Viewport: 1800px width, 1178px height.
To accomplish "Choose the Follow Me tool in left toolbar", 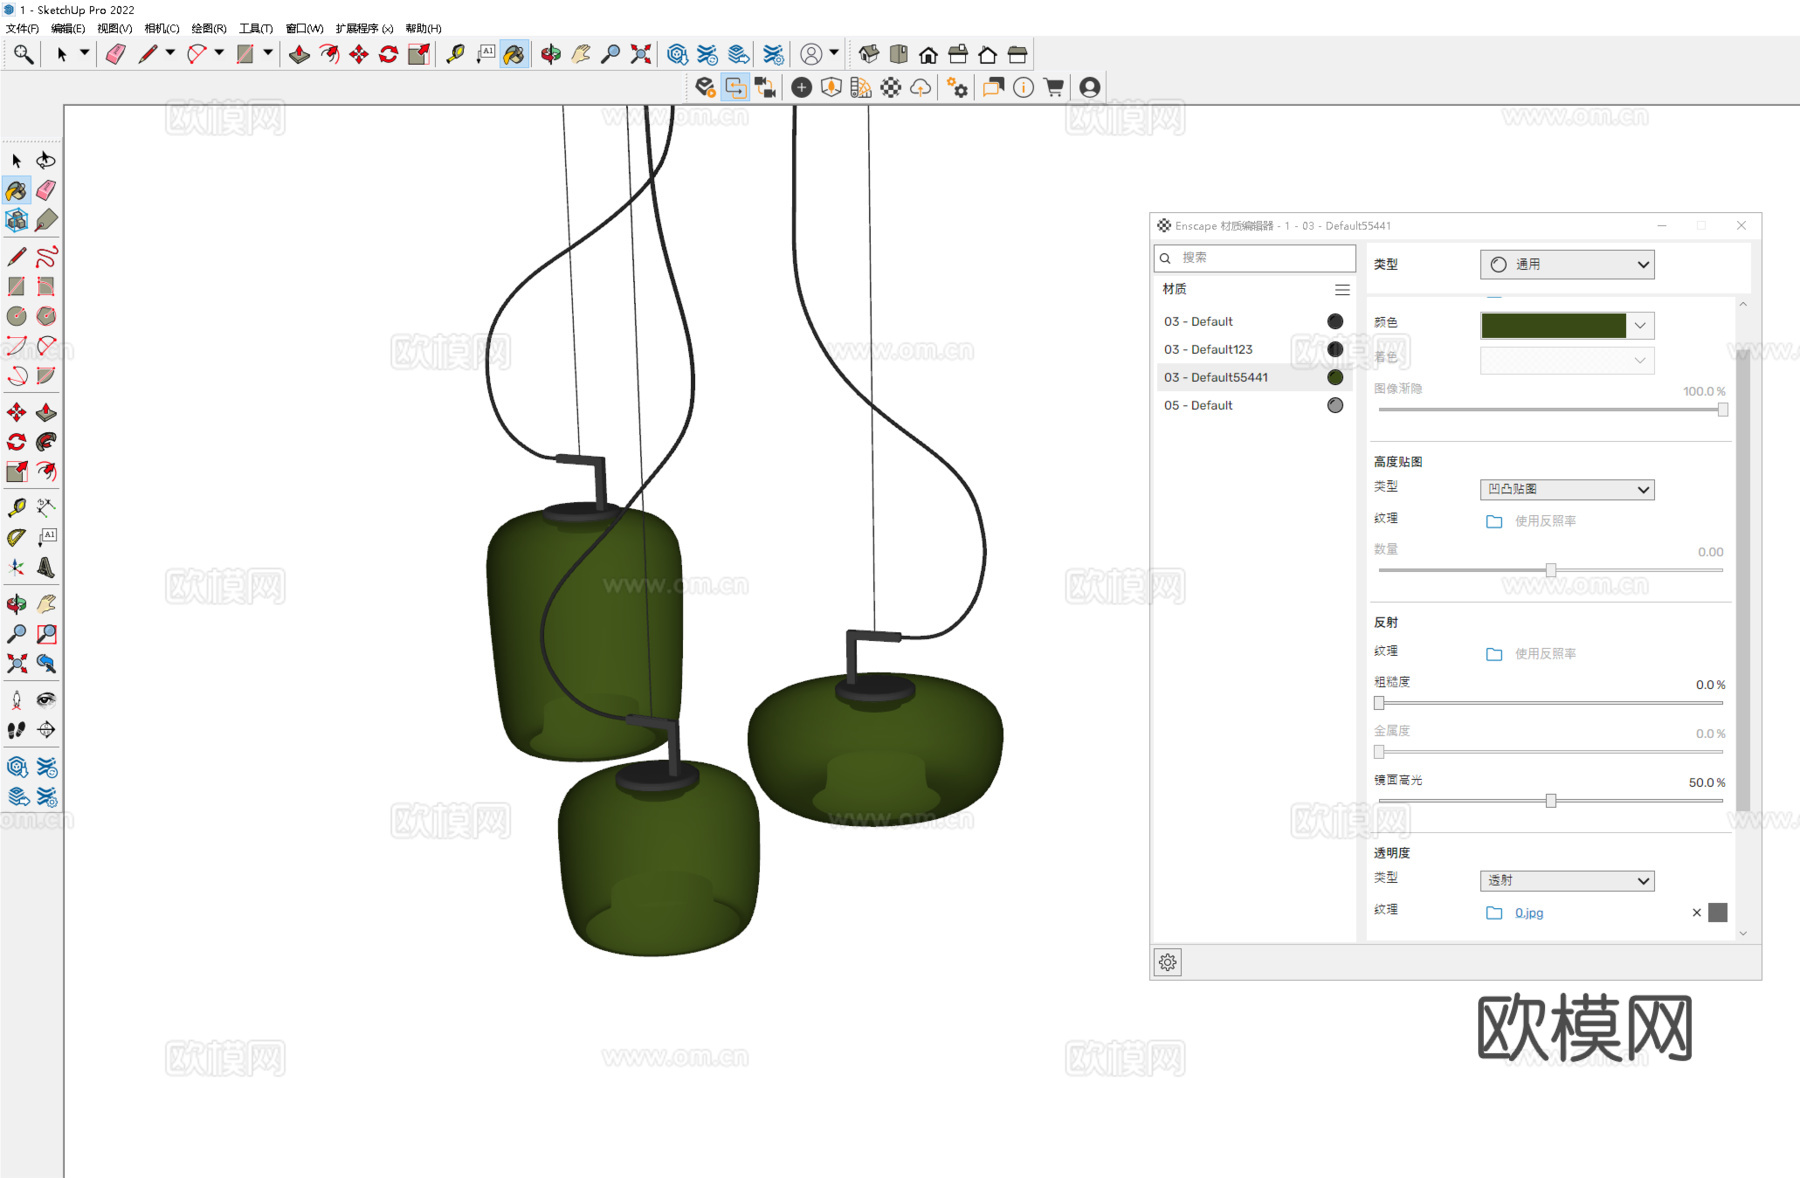I will (46, 442).
